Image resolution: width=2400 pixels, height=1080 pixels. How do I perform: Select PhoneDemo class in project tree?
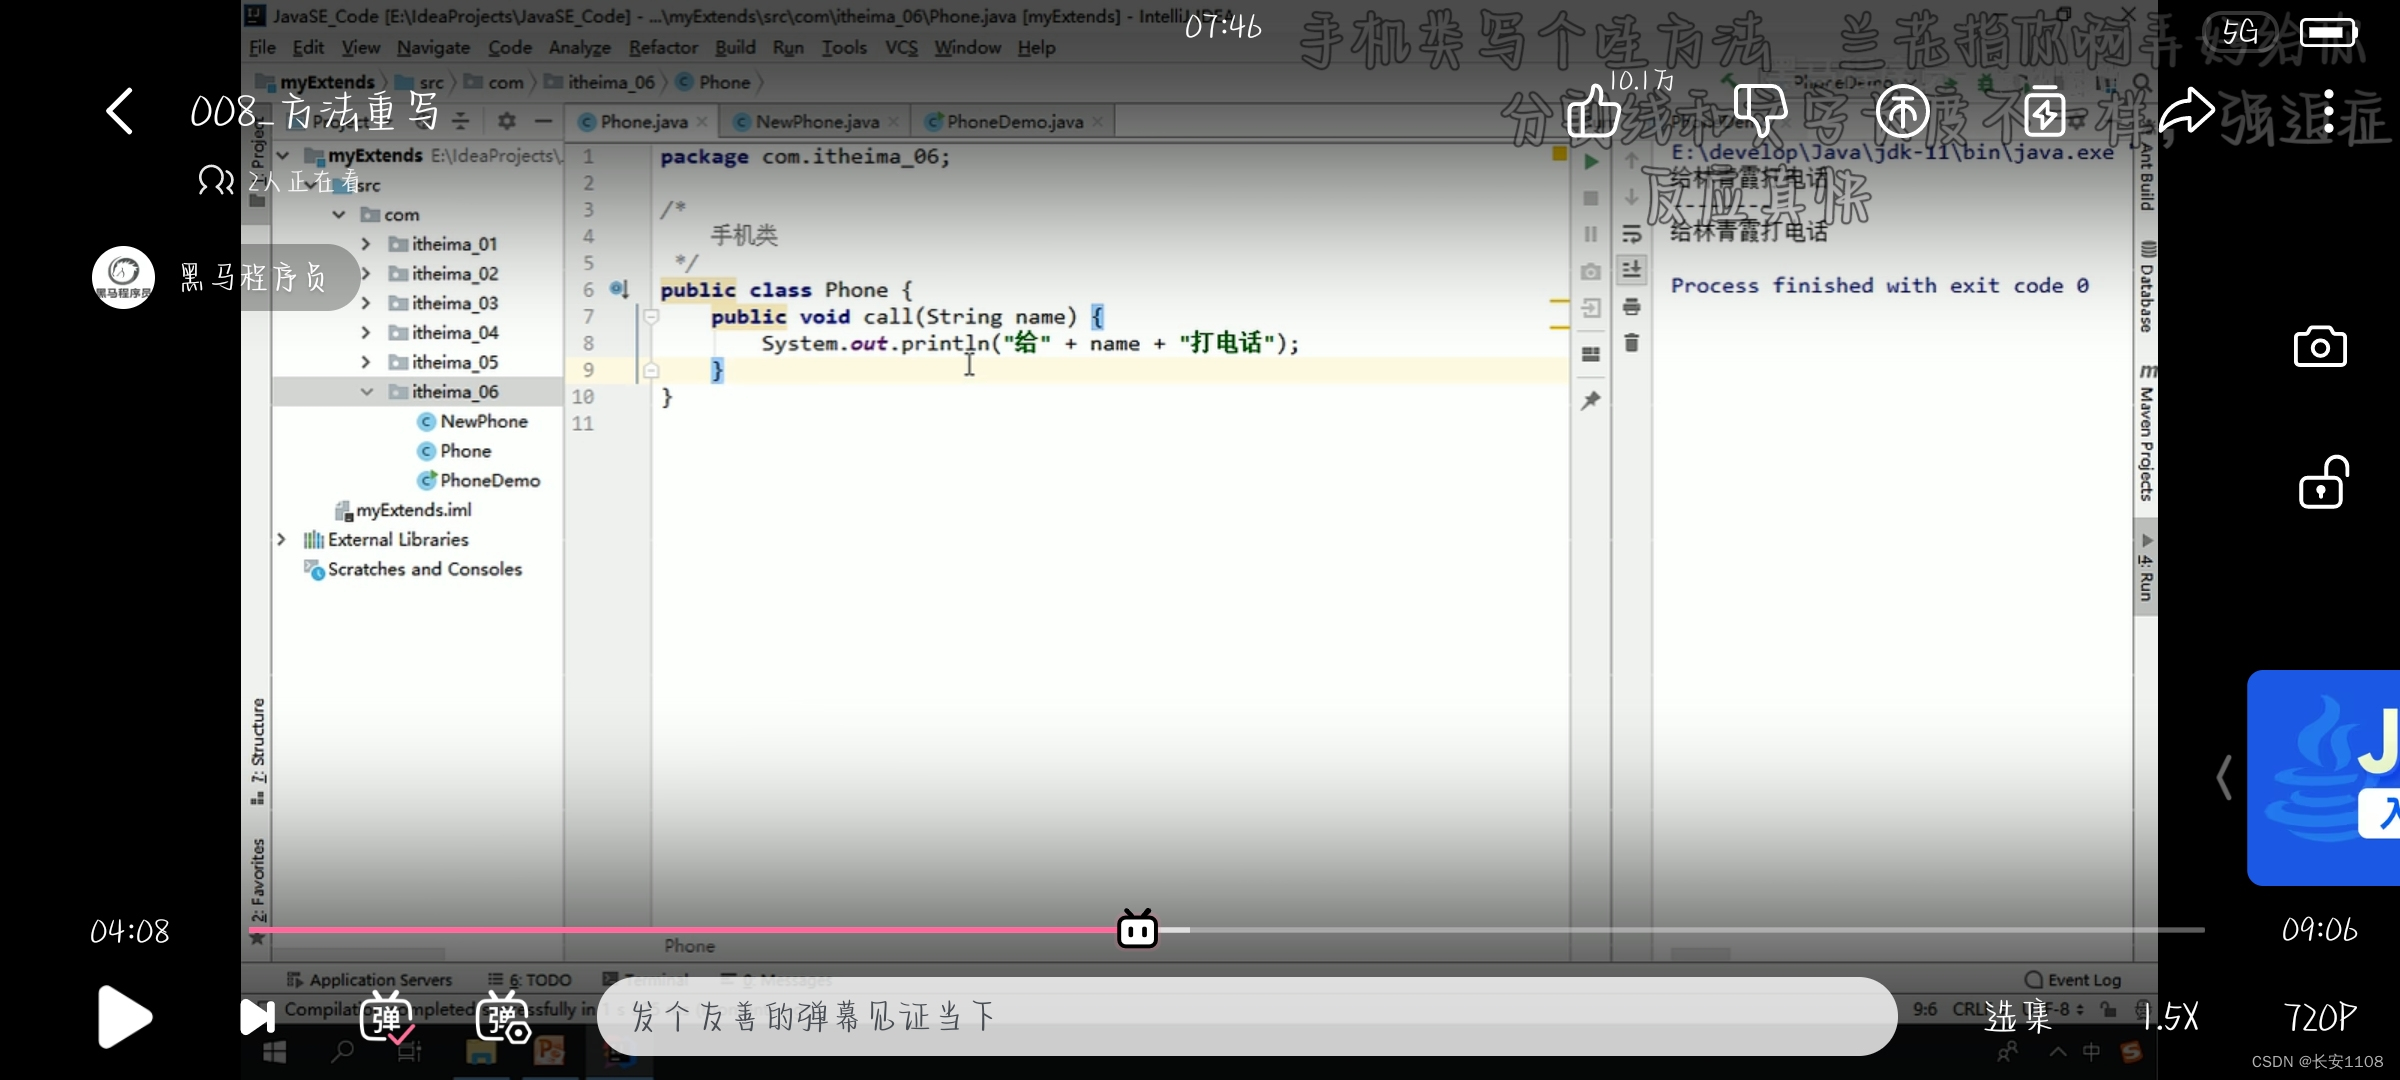(x=479, y=481)
